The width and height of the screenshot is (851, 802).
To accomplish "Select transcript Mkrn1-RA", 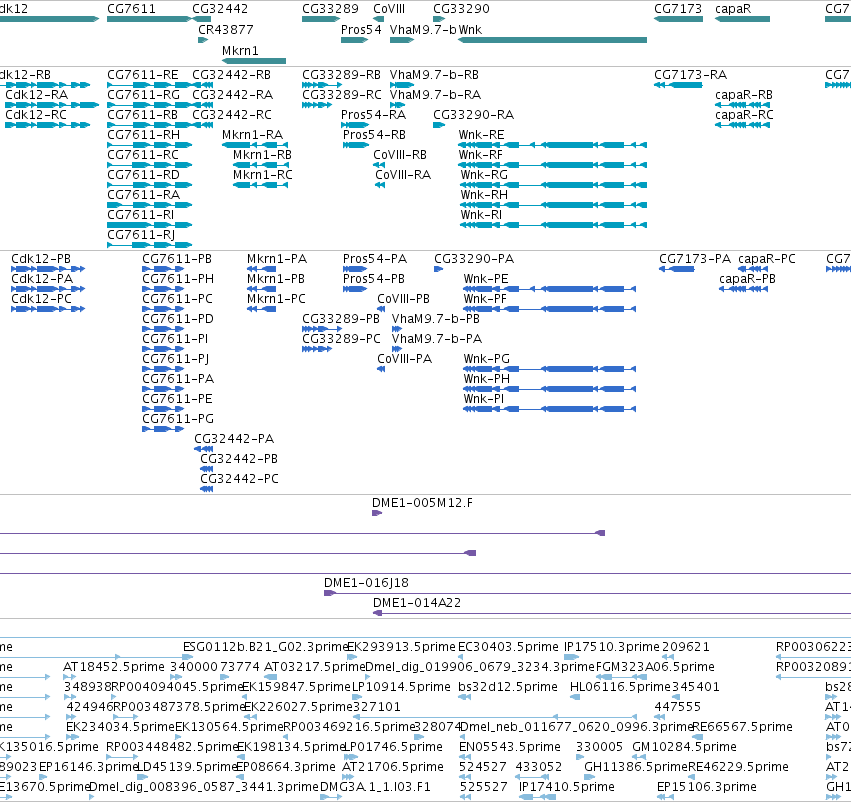I will coord(252,135).
